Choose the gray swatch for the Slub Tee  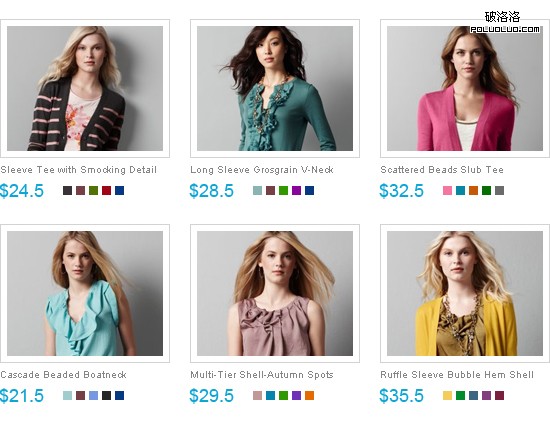click(x=499, y=191)
